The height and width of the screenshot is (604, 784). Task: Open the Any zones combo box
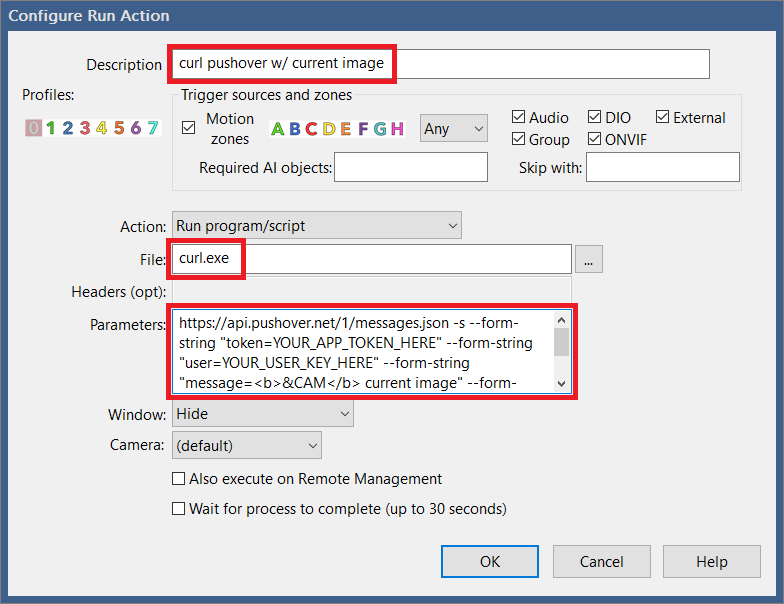tap(453, 129)
